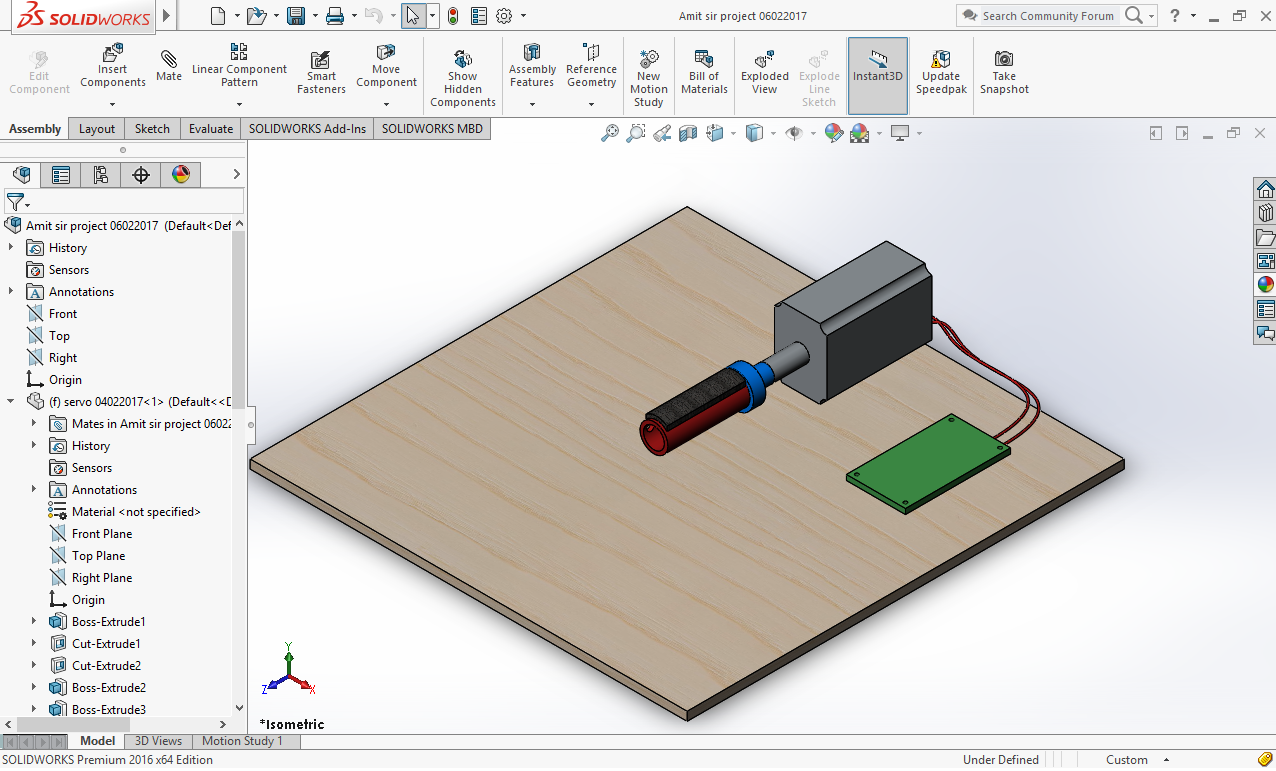Screen dimensions: 1276x771
Task: Open FeatureManager design tree tab
Action: click(x=21, y=175)
